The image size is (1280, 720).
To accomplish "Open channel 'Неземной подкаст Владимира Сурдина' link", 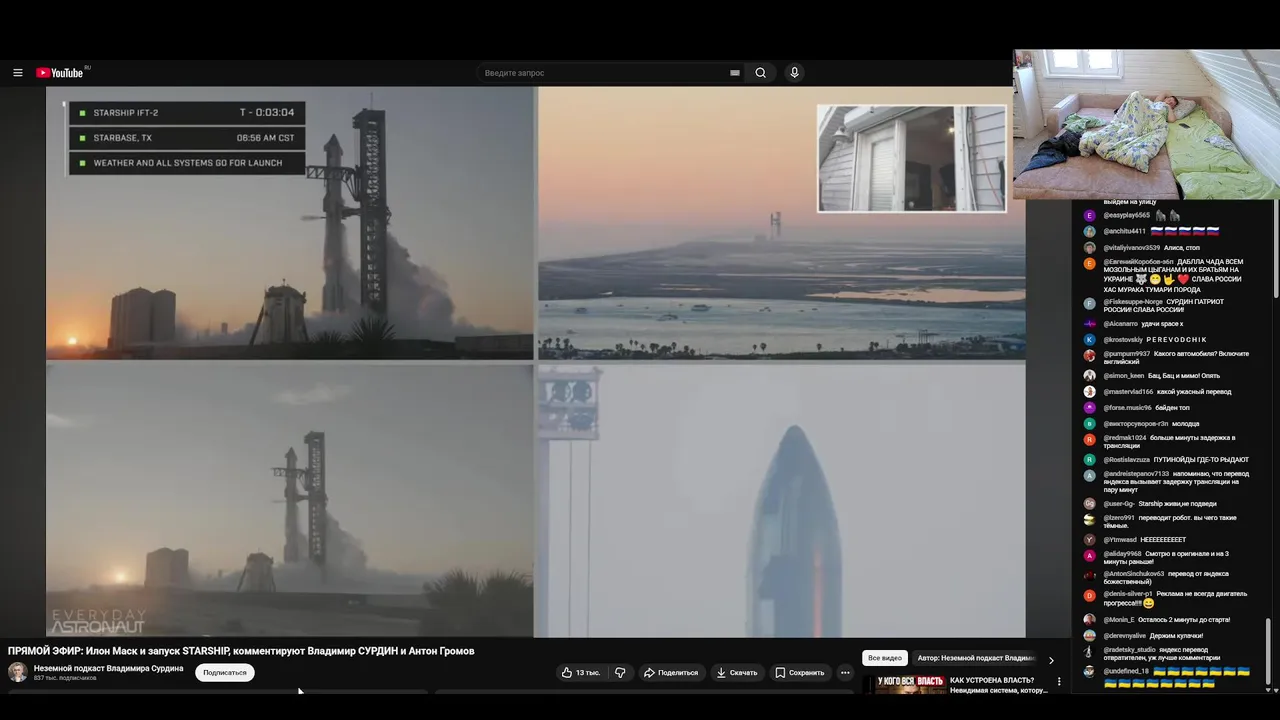I will (109, 668).
